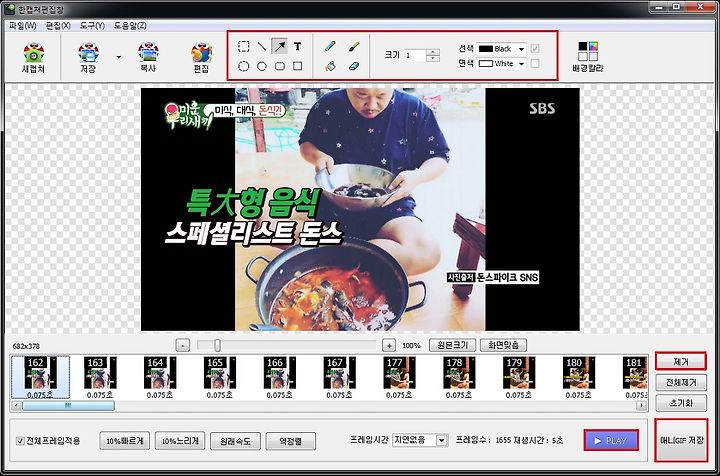This screenshot has width=720, height=476.
Task: Select the dashed ellipse selection tool
Action: 244,67
